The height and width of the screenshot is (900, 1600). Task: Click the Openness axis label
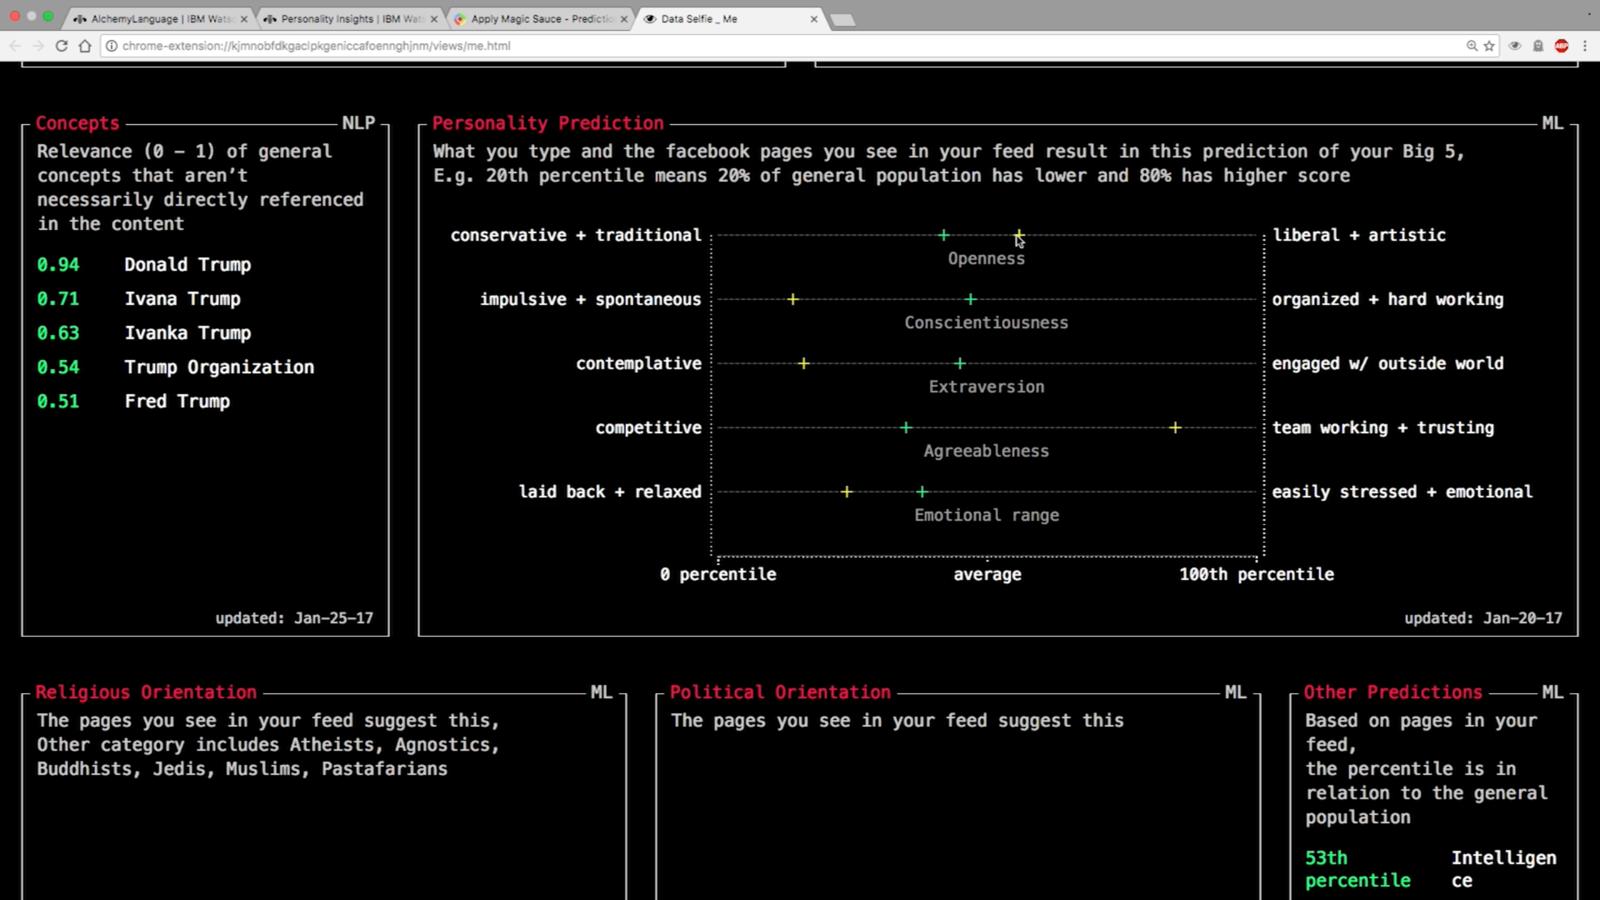coord(986,259)
